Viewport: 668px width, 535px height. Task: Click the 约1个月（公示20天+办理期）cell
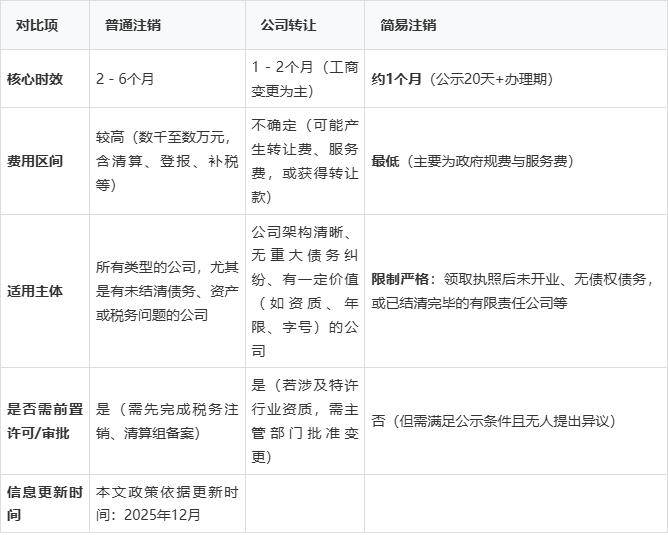point(516,79)
